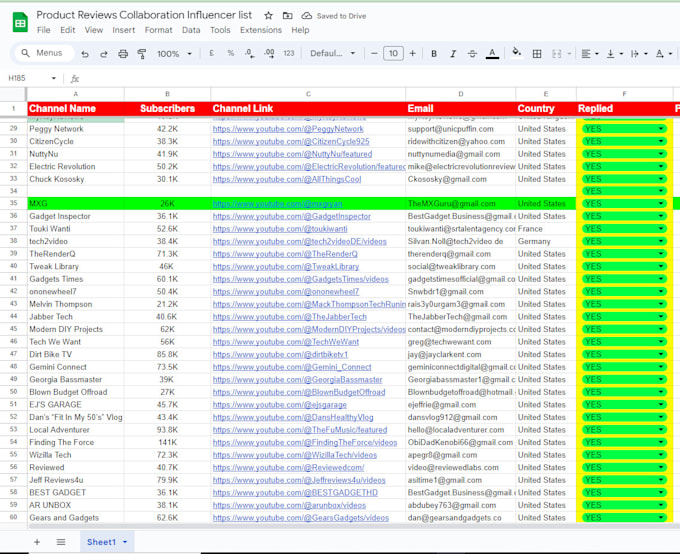Open the dirtbiketv1 channel link

[x=280, y=354]
